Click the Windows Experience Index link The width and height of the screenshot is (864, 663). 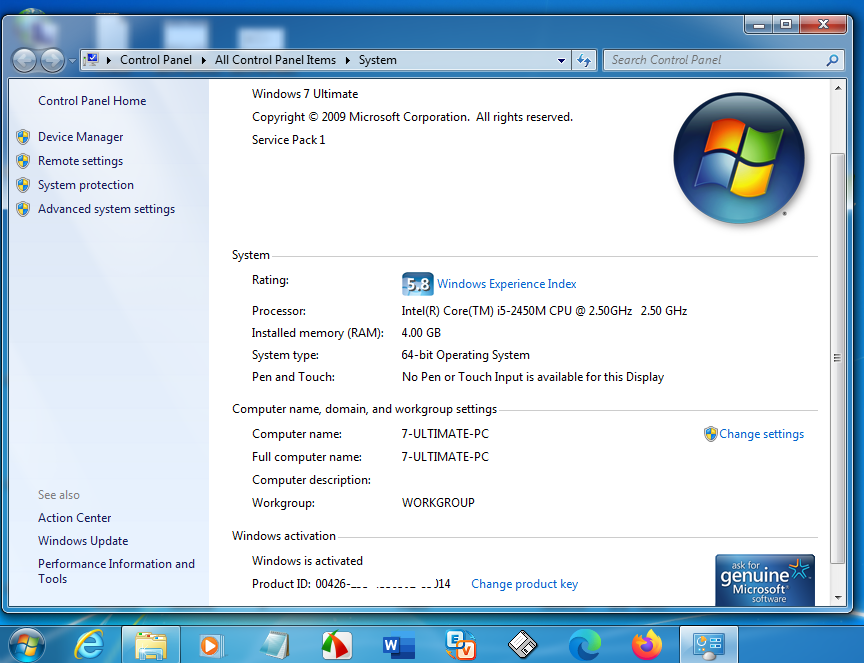(506, 284)
